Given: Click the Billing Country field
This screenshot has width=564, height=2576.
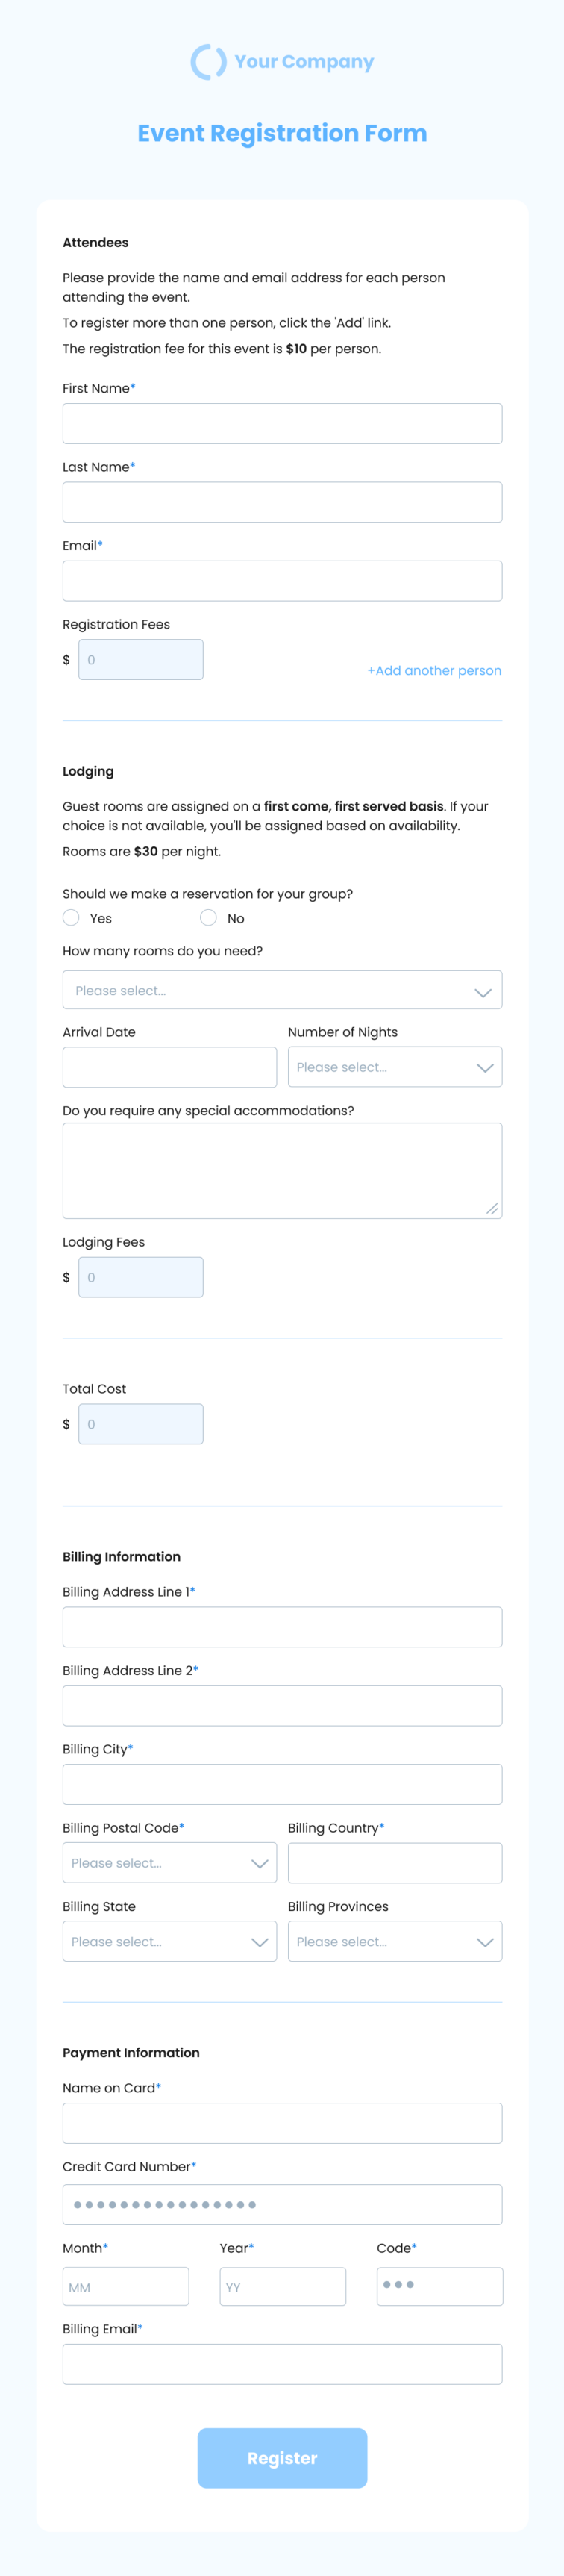Looking at the screenshot, I should (395, 1863).
